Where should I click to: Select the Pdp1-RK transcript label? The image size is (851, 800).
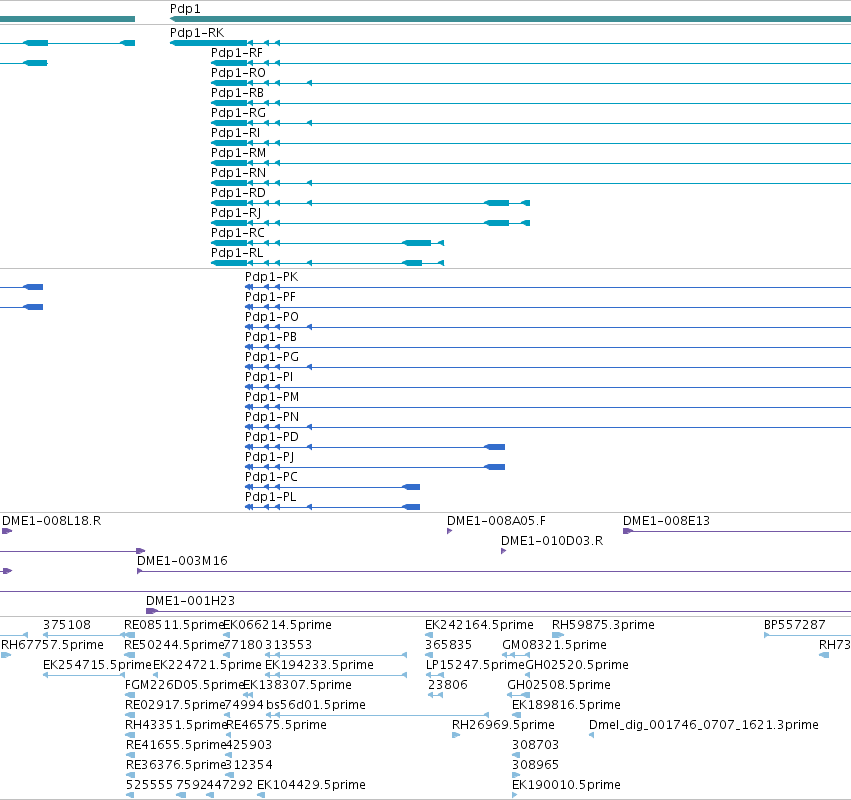pyautogui.click(x=197, y=33)
